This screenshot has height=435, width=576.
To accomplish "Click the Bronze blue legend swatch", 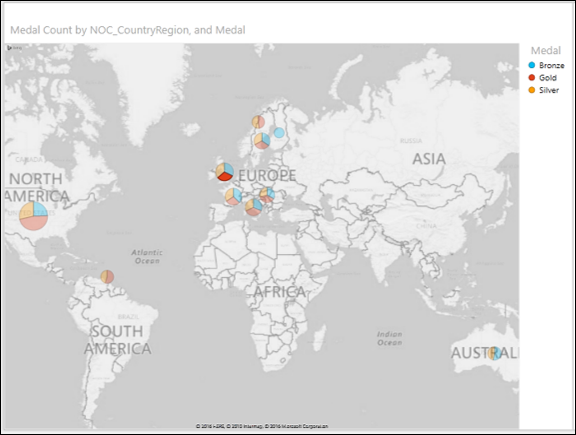I will click(x=532, y=65).
